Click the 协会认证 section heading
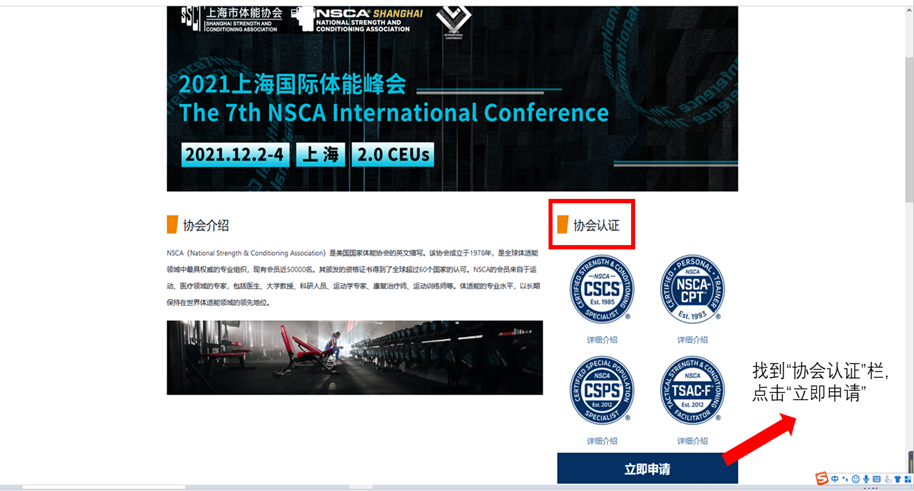This screenshot has width=914, height=491. click(596, 225)
